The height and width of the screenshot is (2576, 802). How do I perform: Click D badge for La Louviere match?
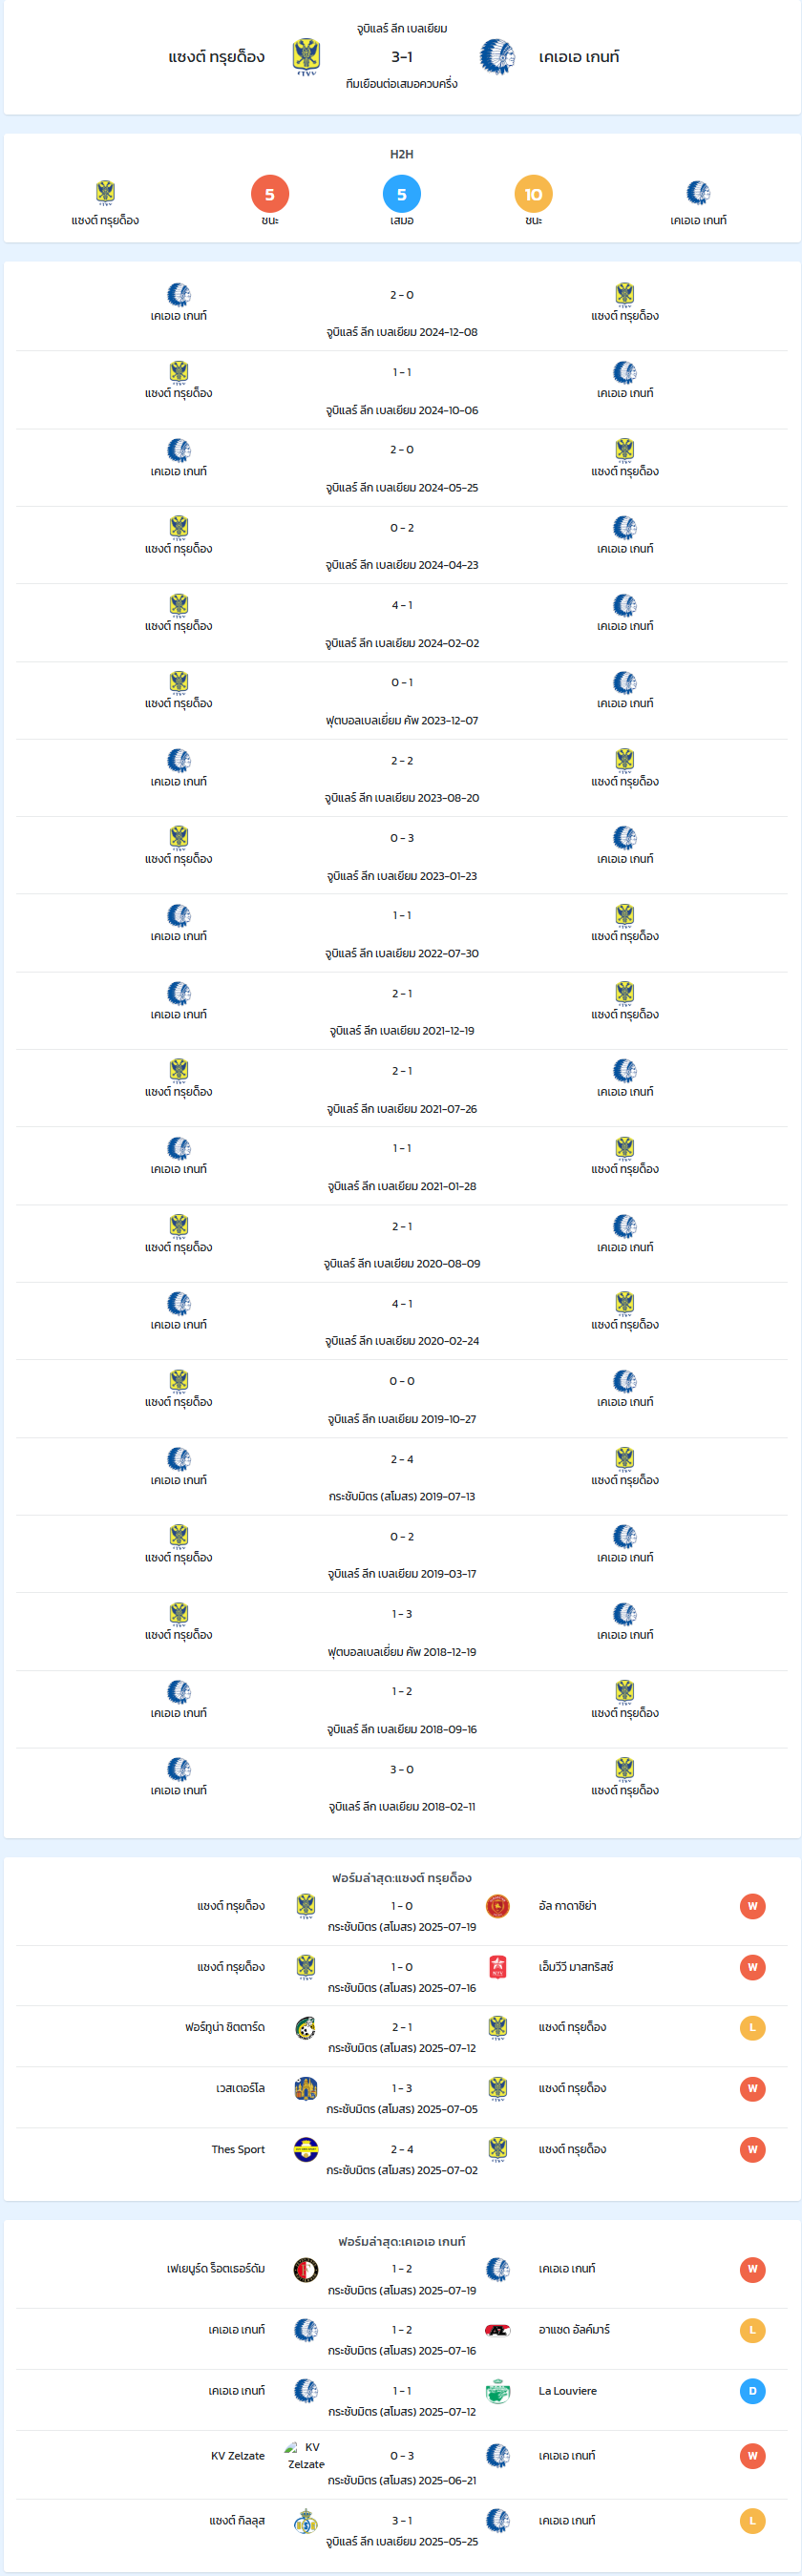coord(753,2392)
